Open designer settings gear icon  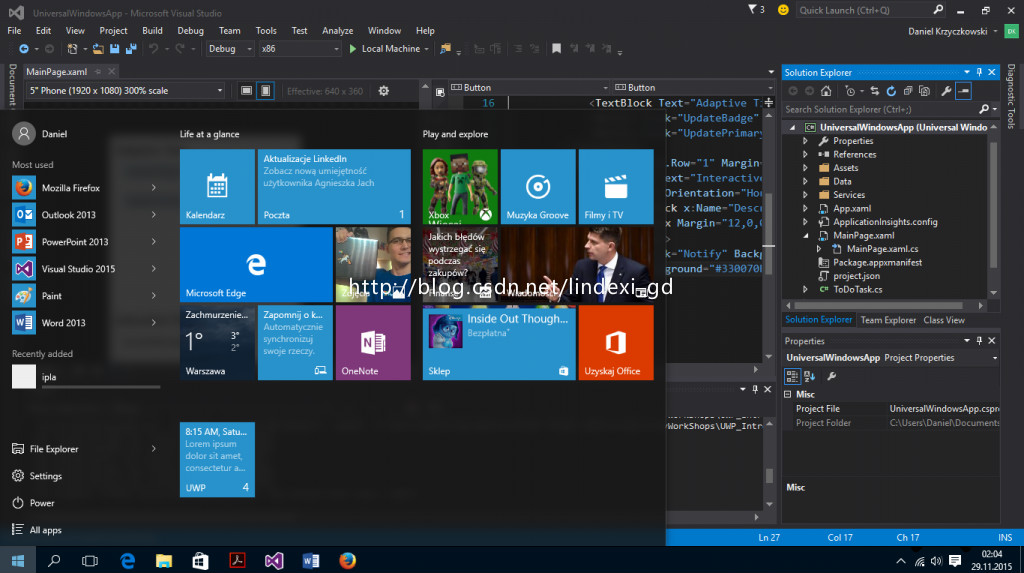point(383,91)
